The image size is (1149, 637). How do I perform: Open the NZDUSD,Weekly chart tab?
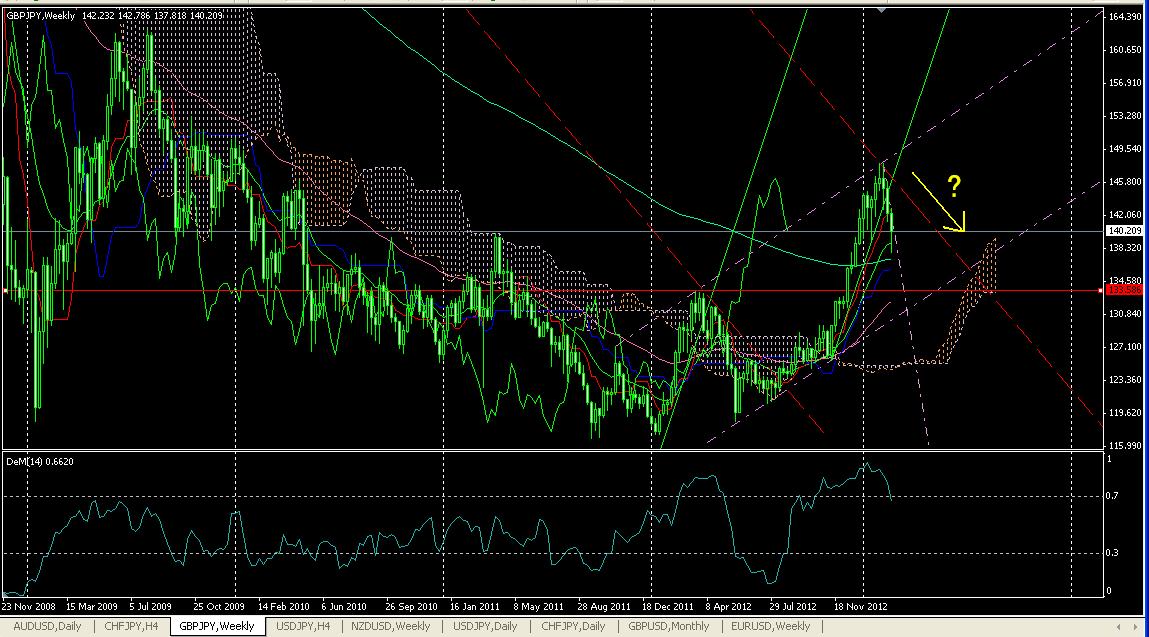click(391, 626)
